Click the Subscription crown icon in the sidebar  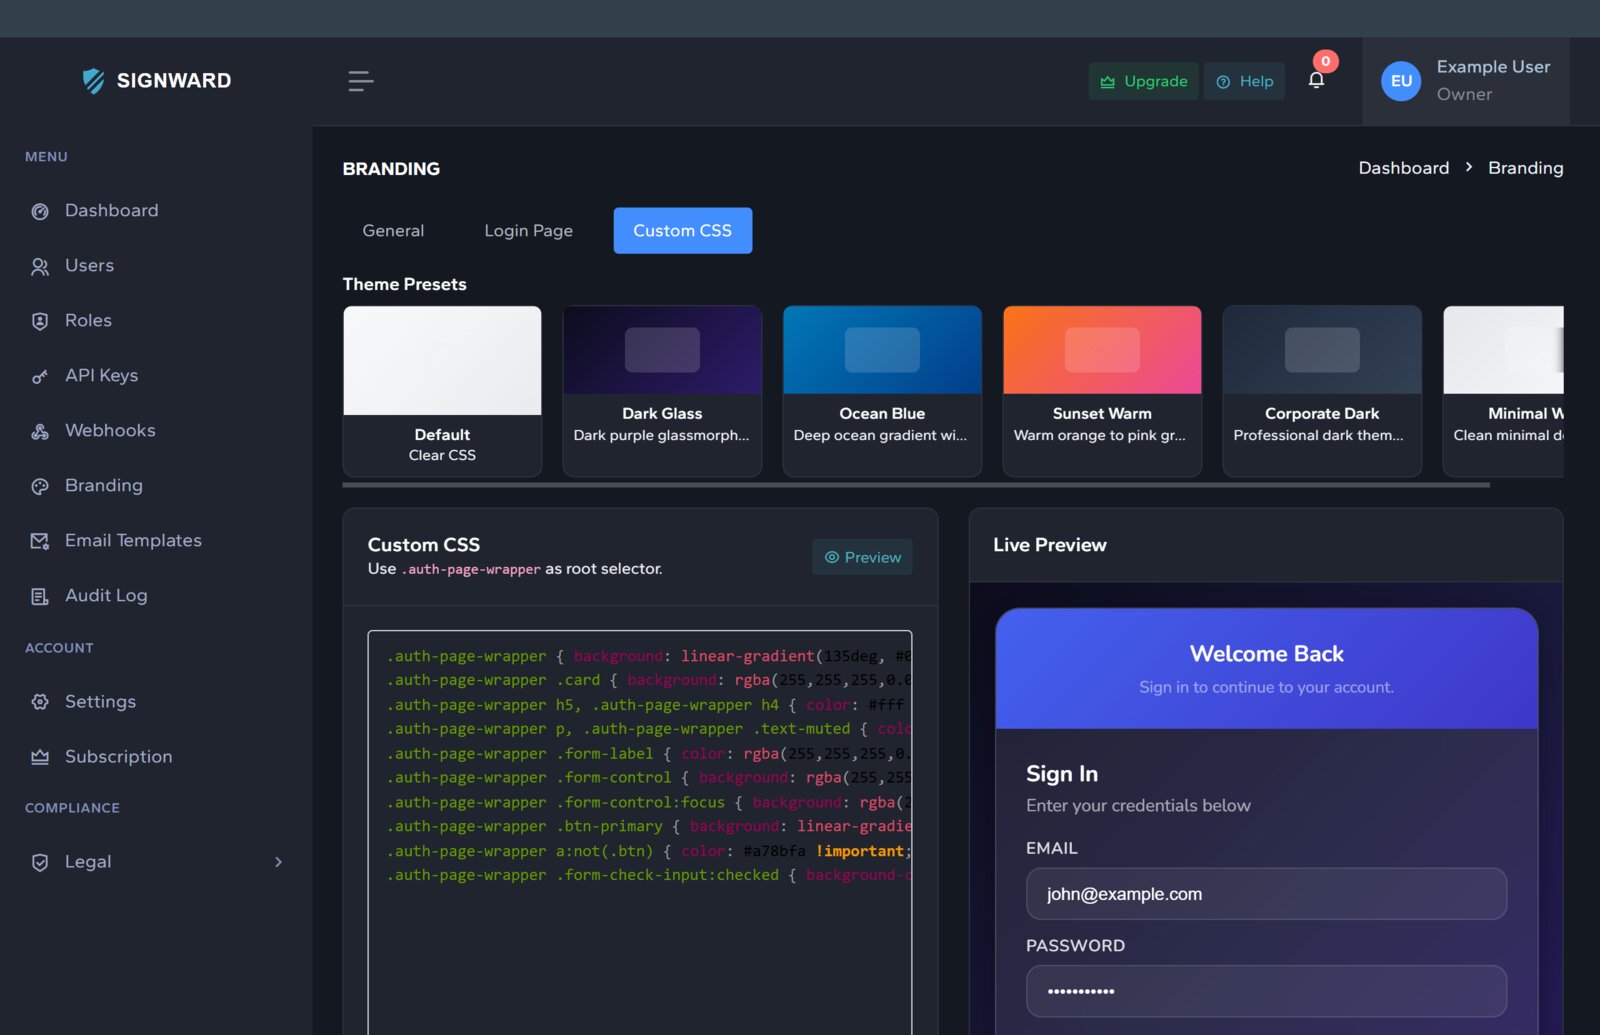click(40, 757)
